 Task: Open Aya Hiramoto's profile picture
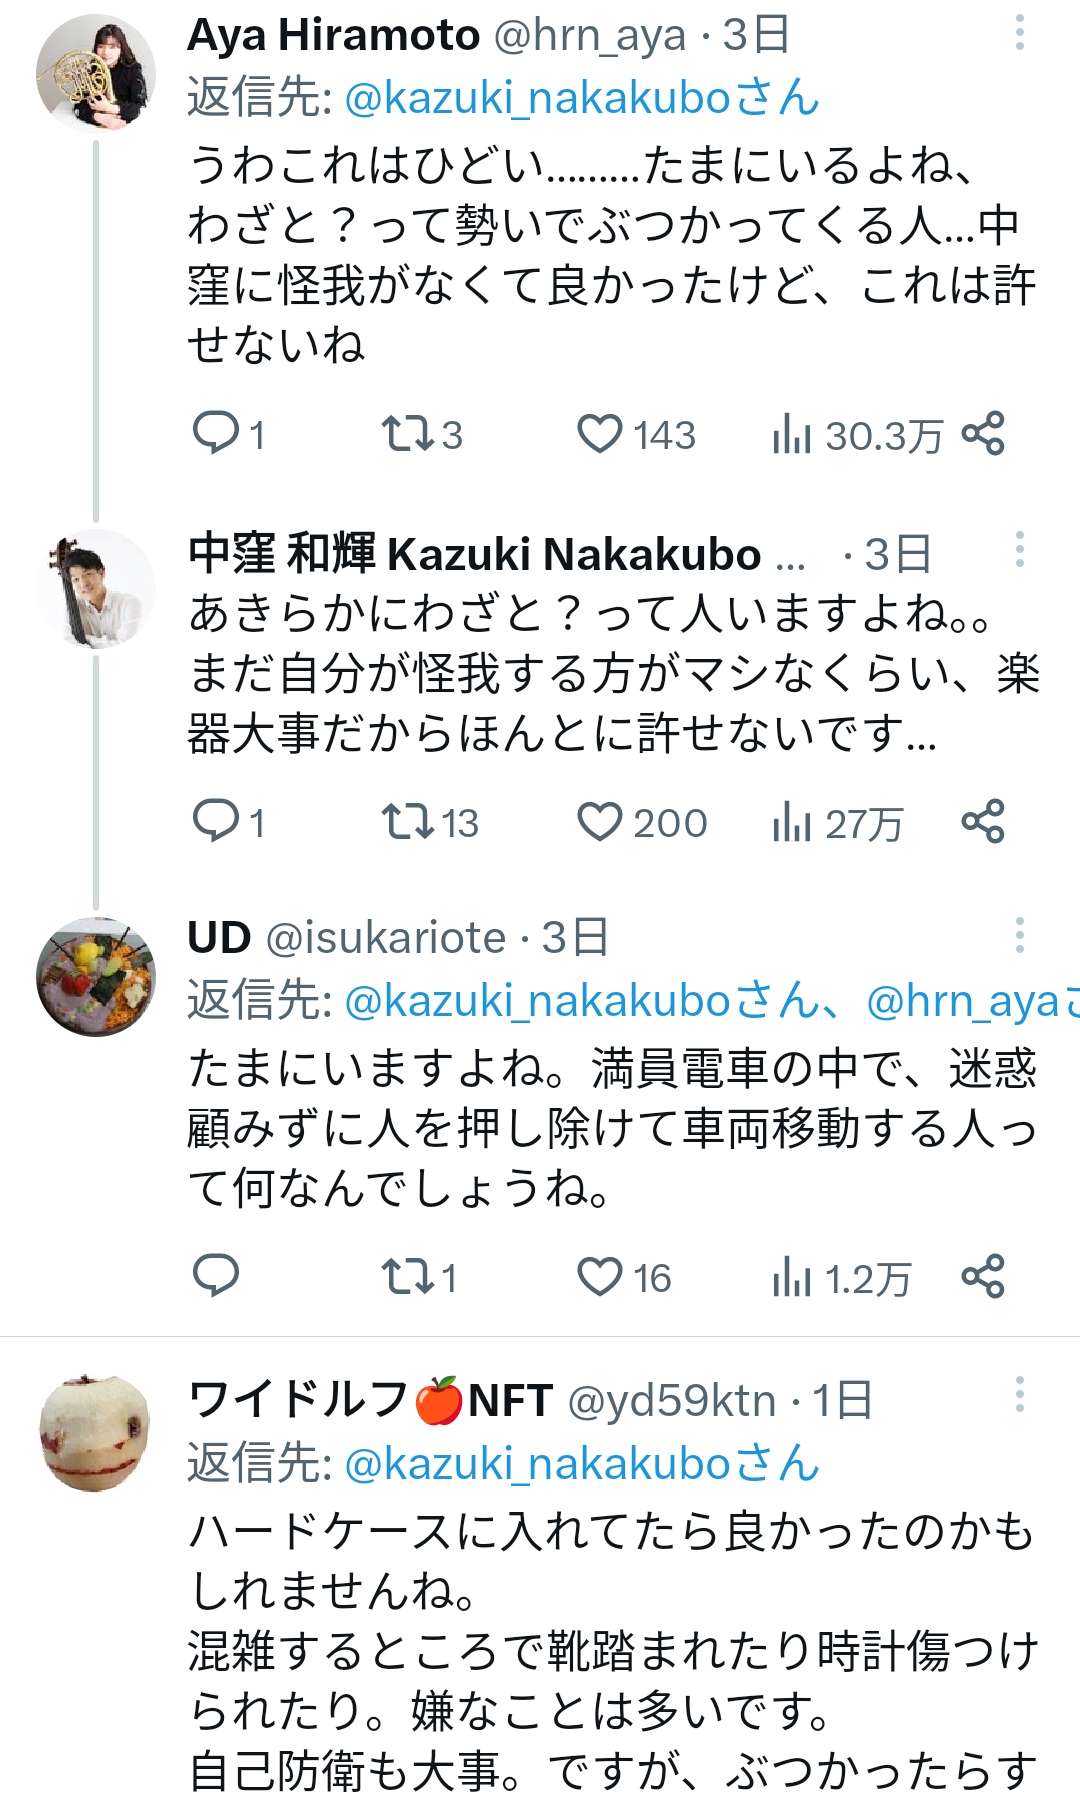tap(95, 73)
